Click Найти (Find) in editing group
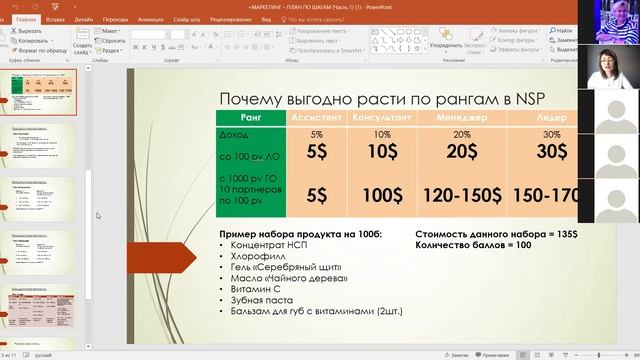The height and width of the screenshot is (360, 640). (x=561, y=31)
